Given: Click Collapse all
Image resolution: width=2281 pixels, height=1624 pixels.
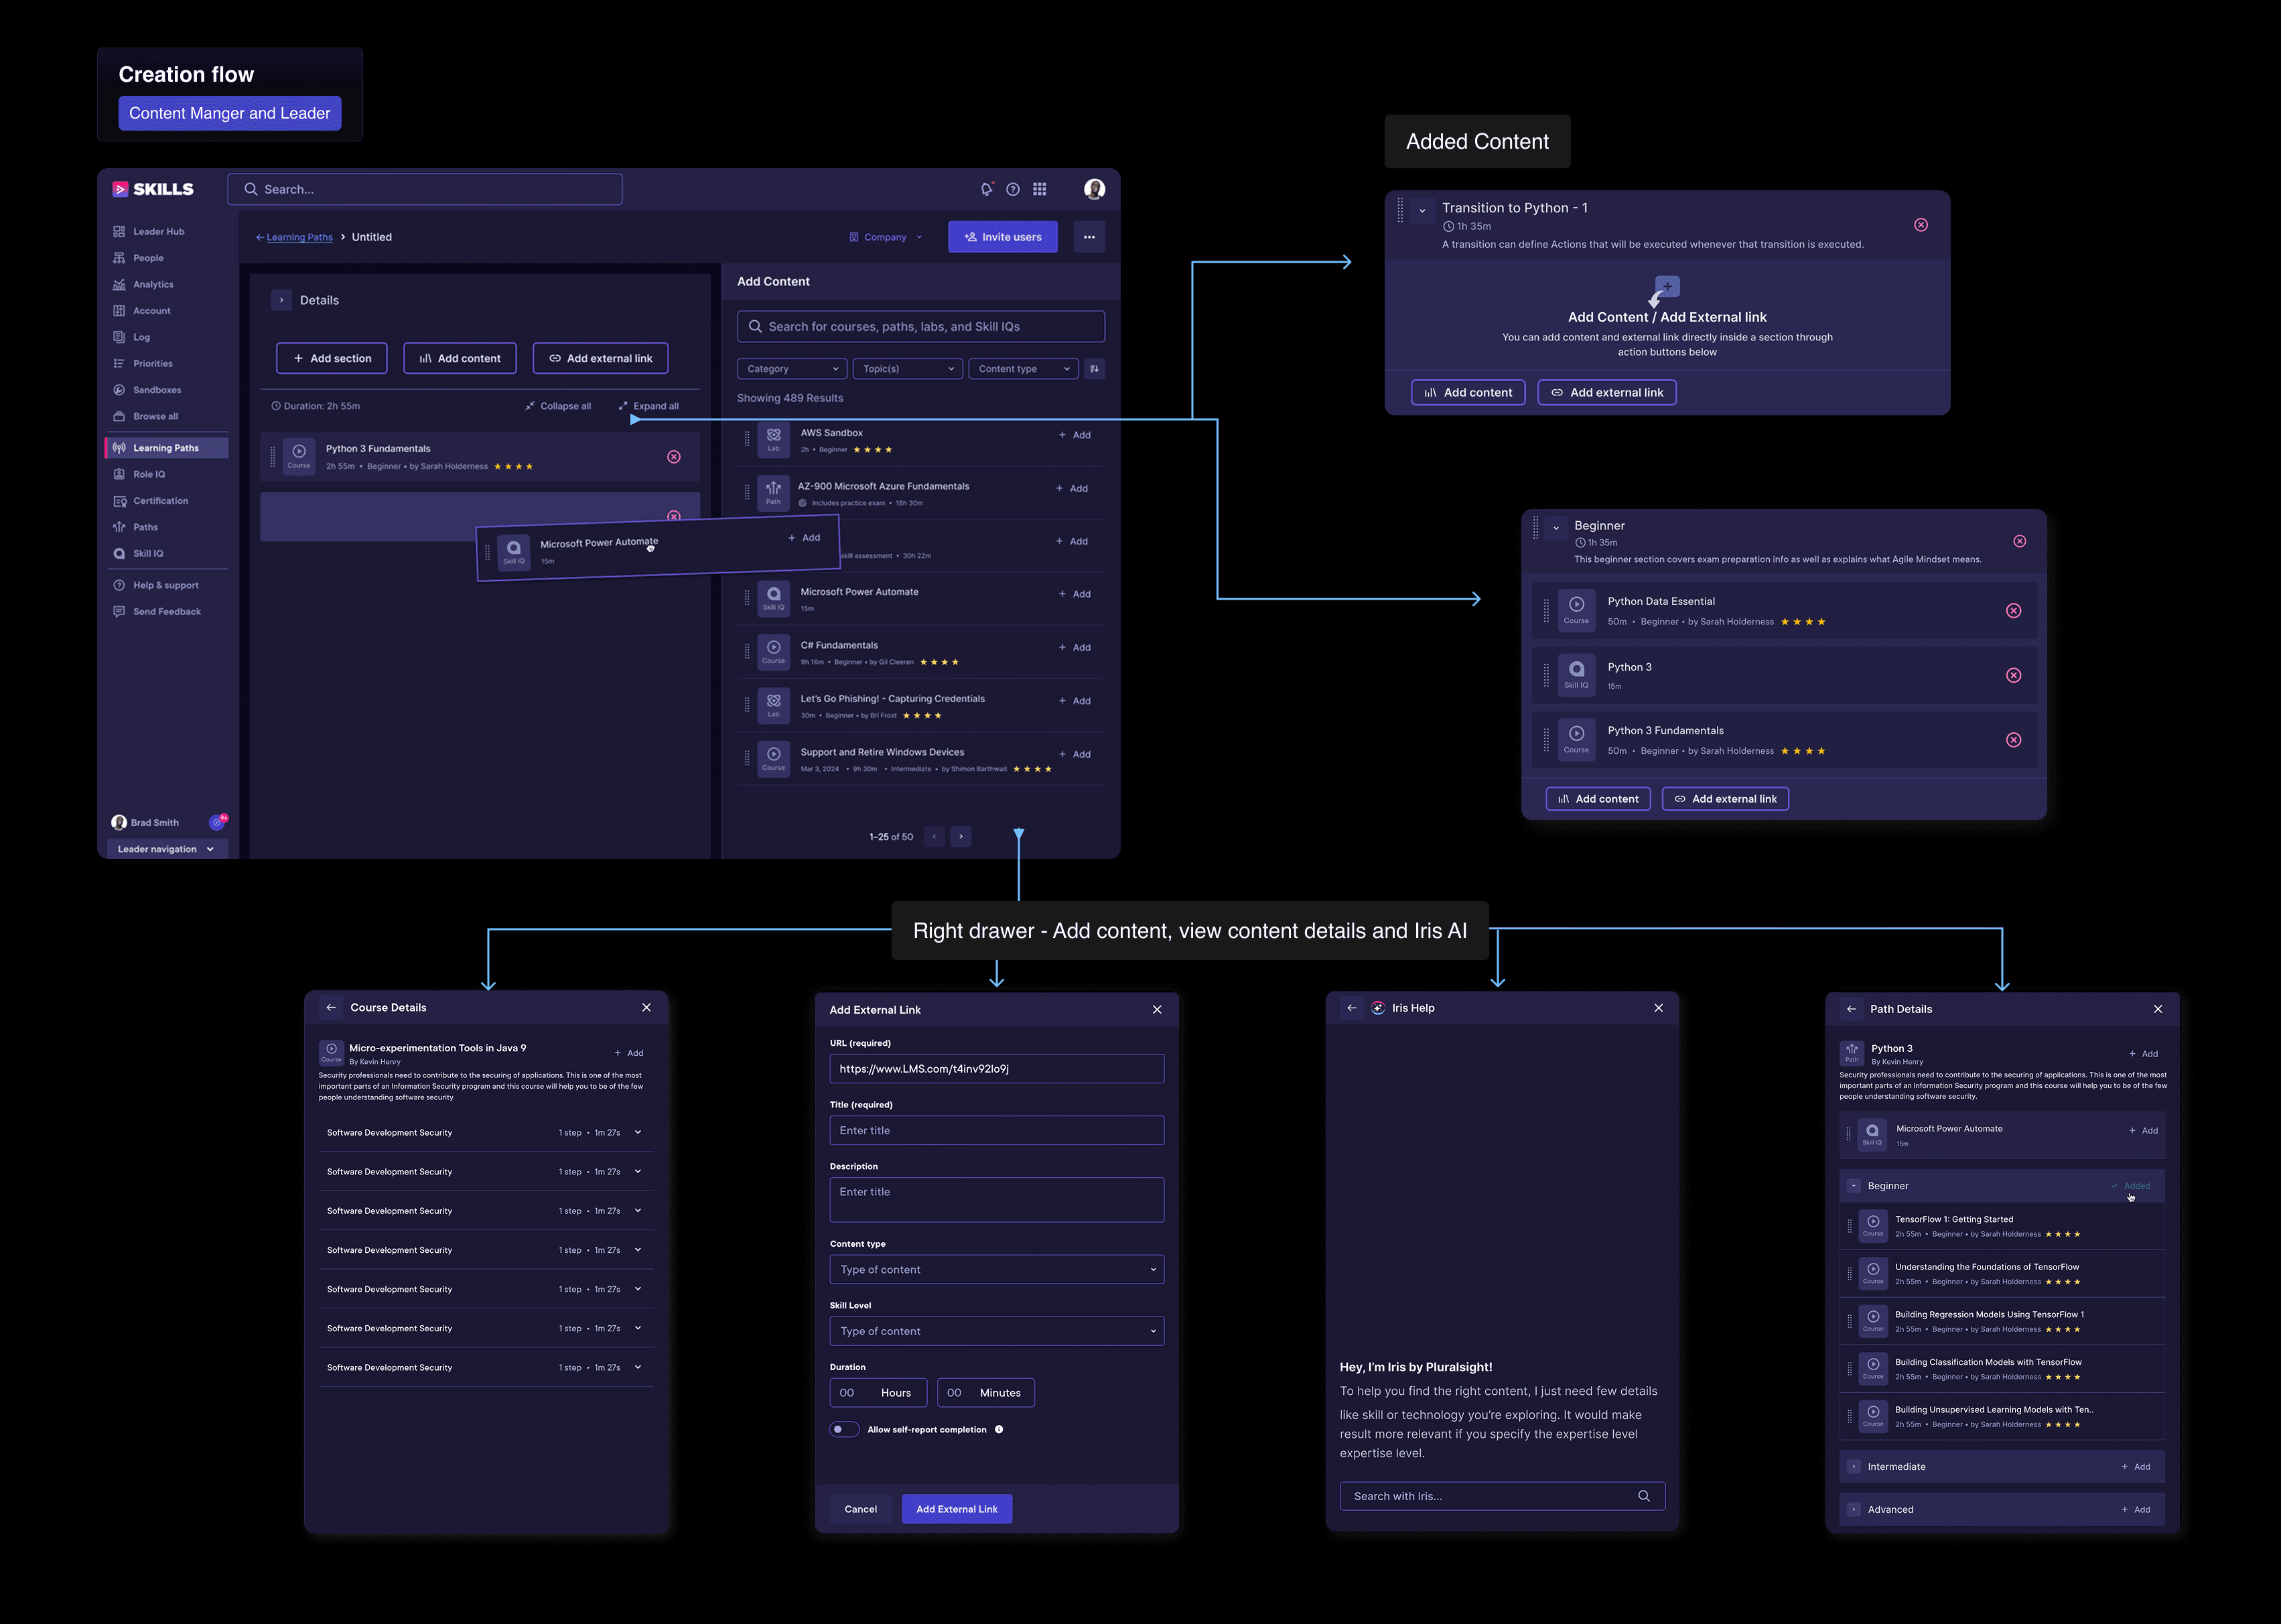Looking at the screenshot, I should click(x=558, y=406).
